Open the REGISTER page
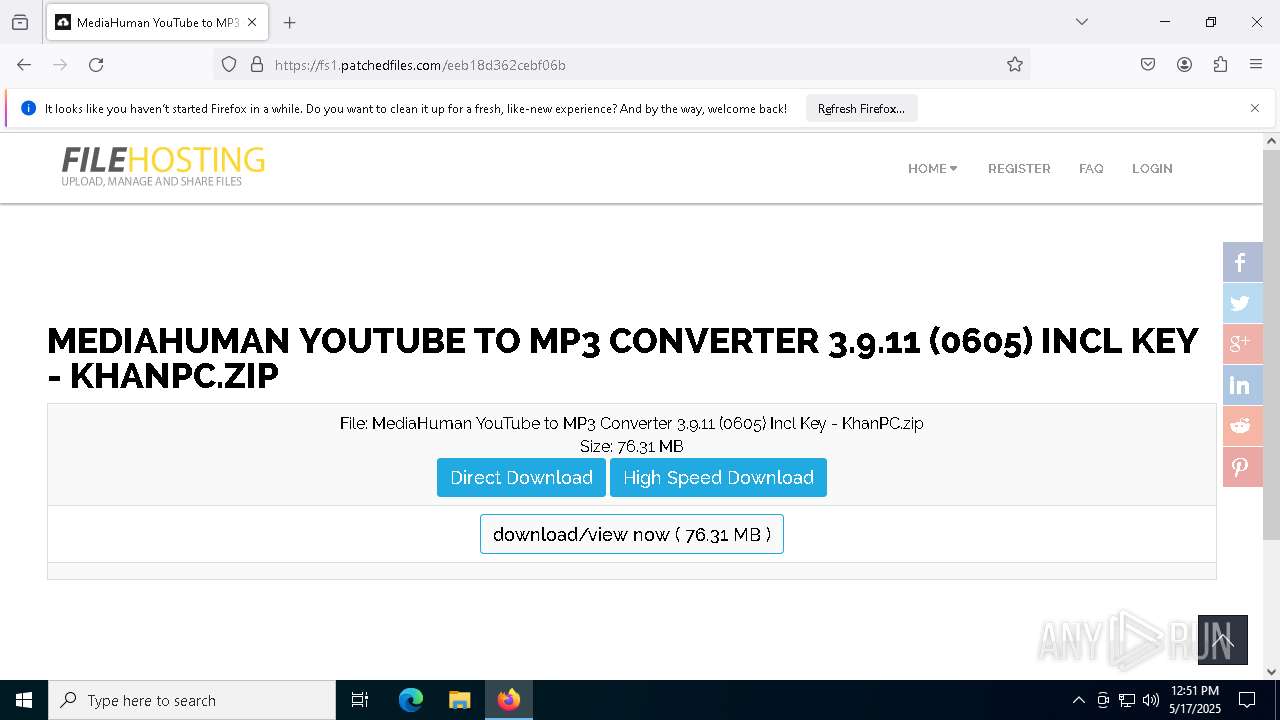The image size is (1280, 720). 1019,168
